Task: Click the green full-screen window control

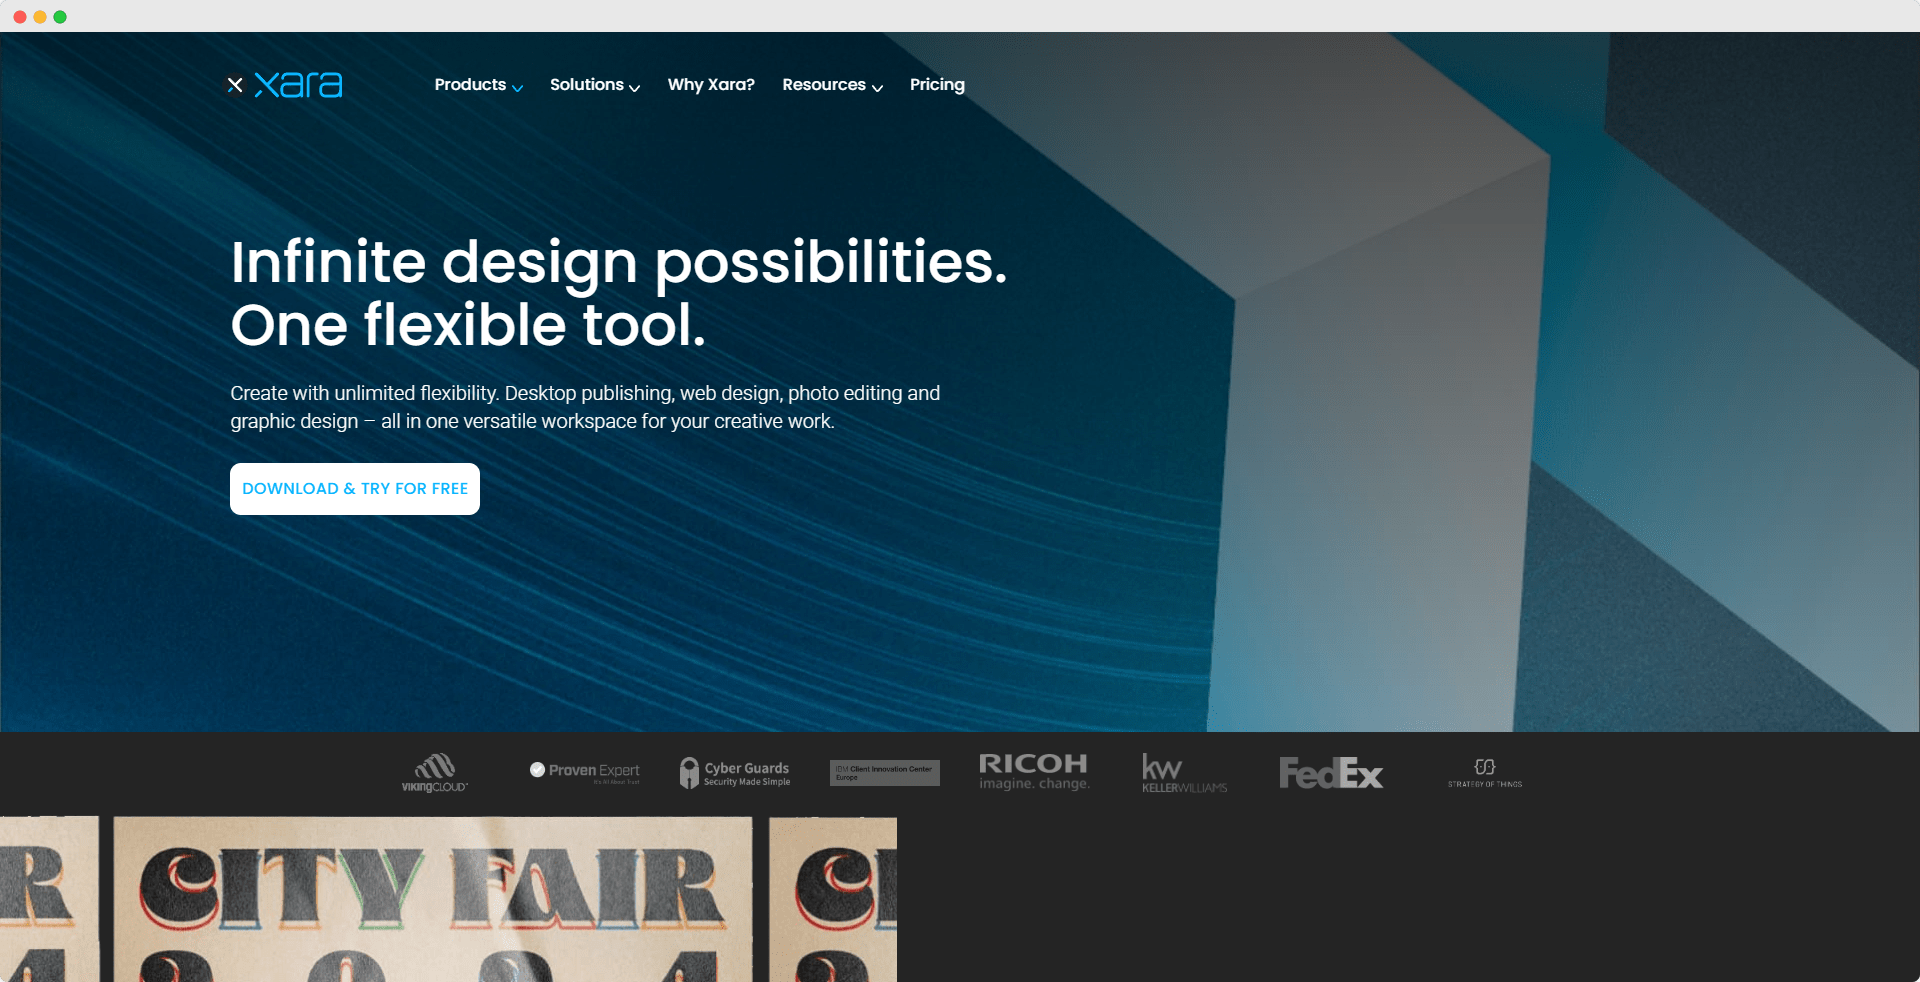Action: click(x=60, y=16)
